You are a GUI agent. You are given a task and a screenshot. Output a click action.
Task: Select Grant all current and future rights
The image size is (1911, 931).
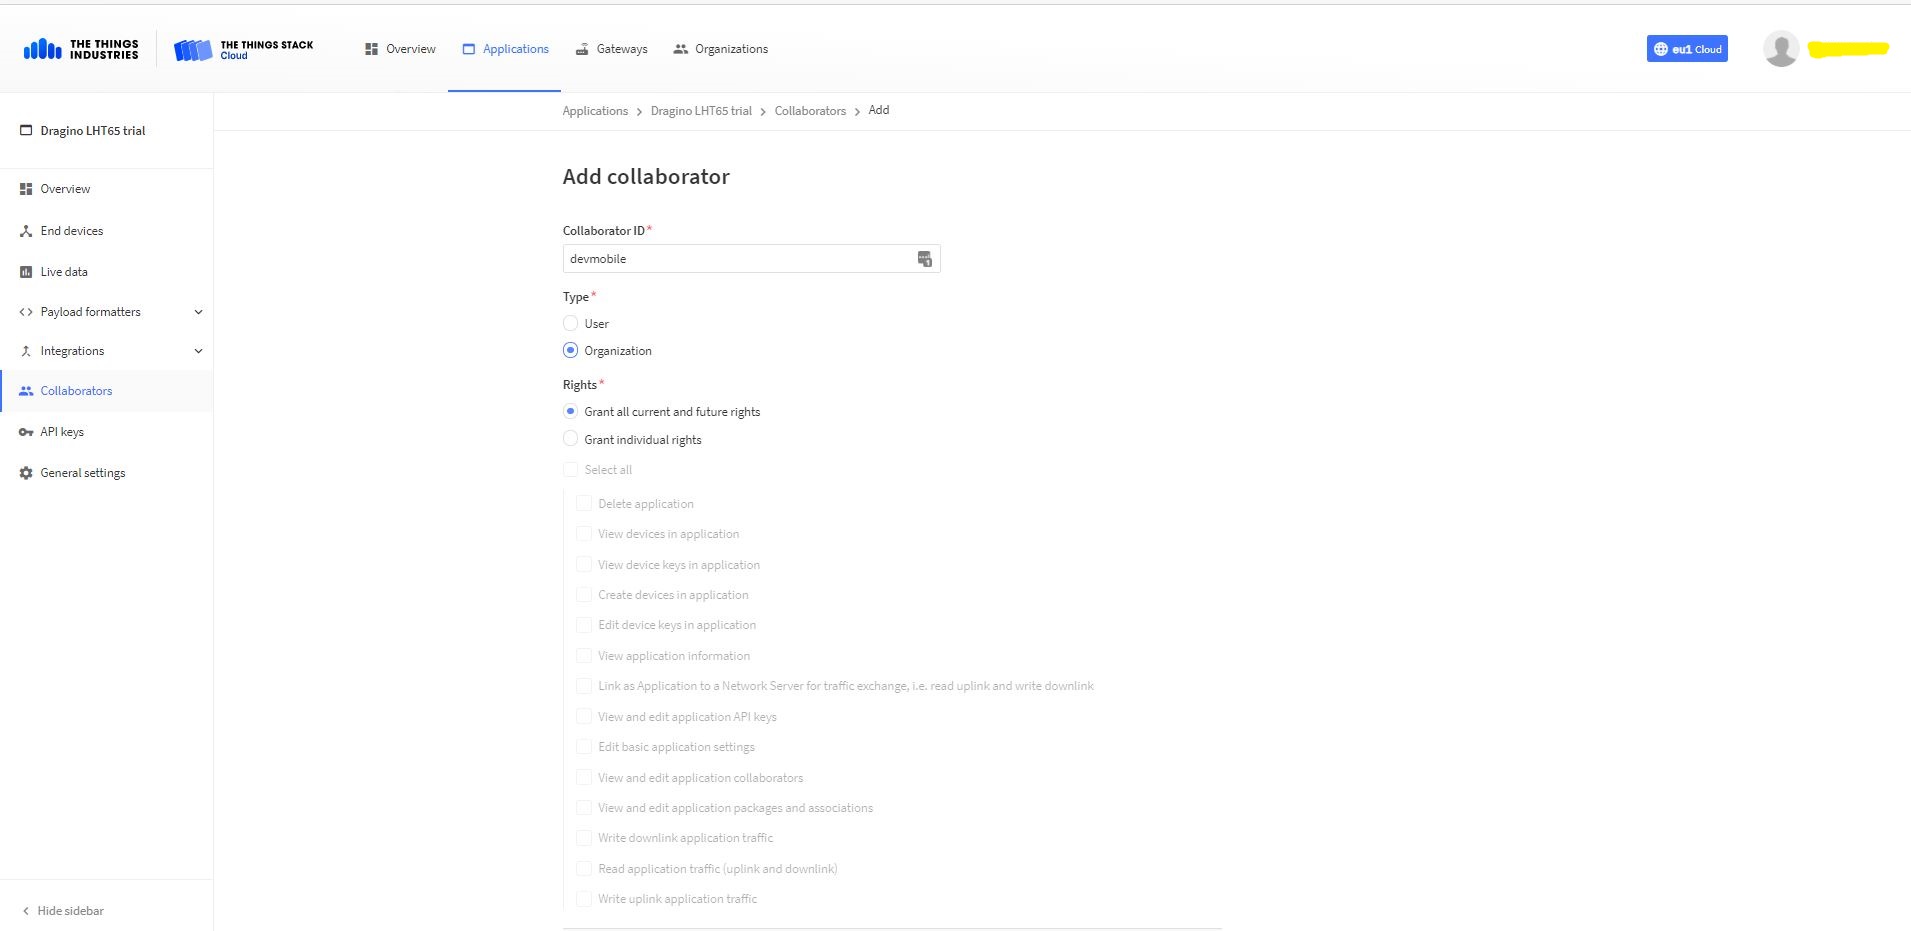[x=570, y=412]
